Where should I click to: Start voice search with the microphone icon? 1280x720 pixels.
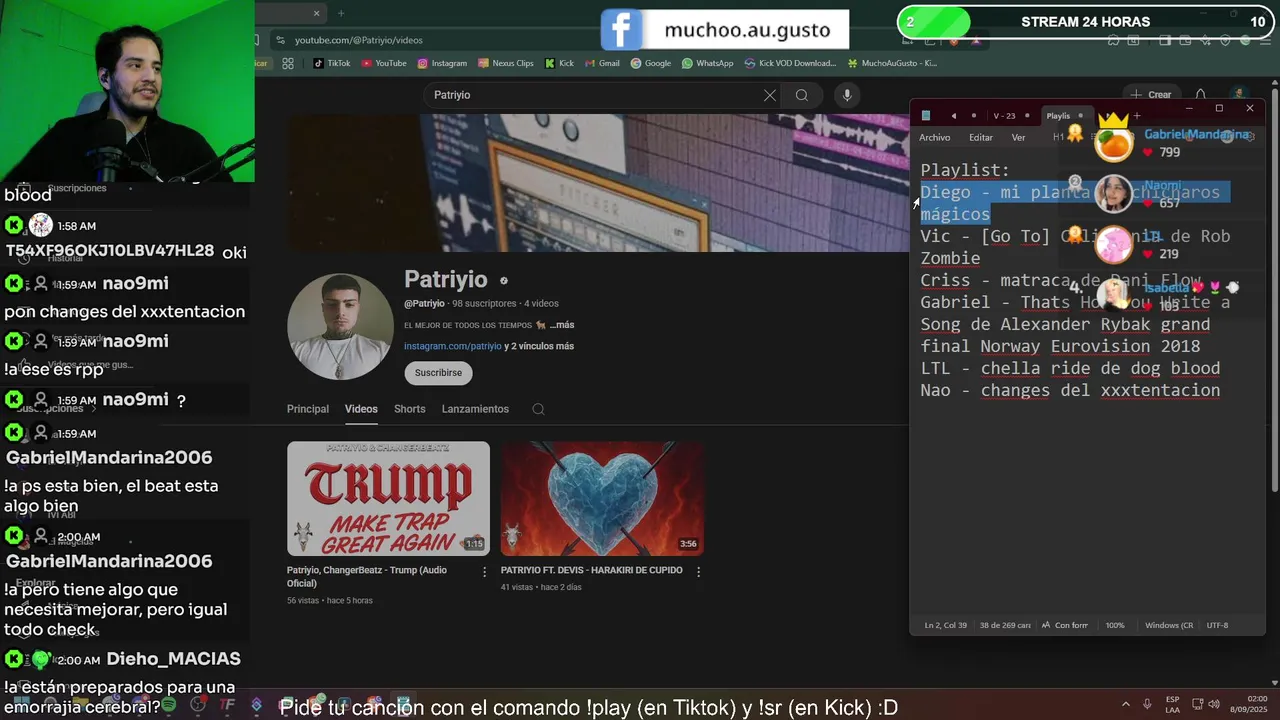[x=847, y=95]
